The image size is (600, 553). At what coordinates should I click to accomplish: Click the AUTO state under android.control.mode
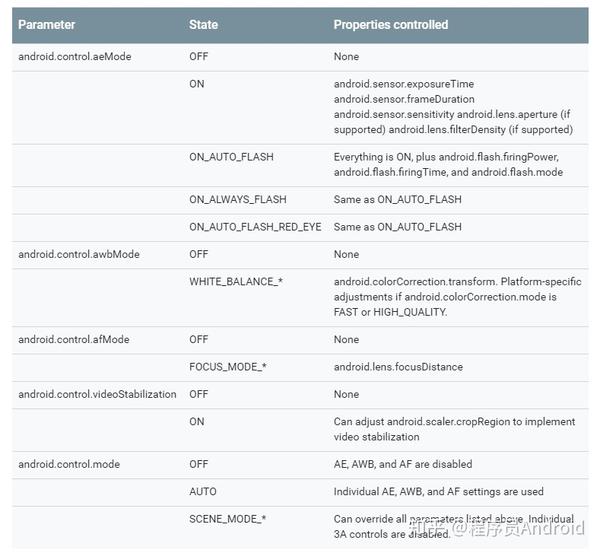click(203, 491)
